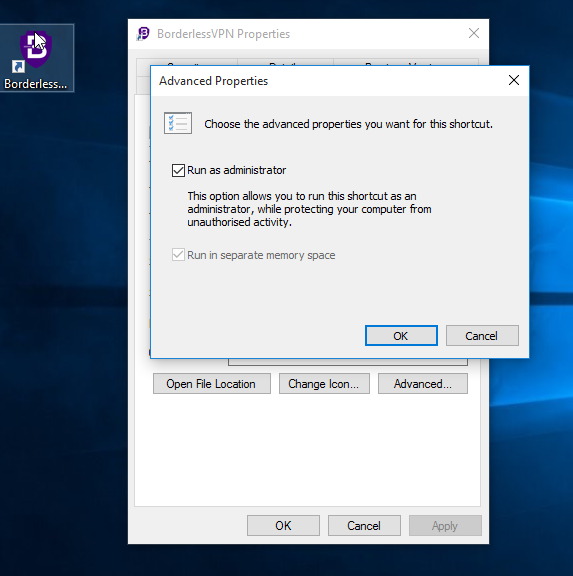Screen dimensions: 573x576
Task: Open the Advanced... button in Properties
Action: click(x=423, y=384)
